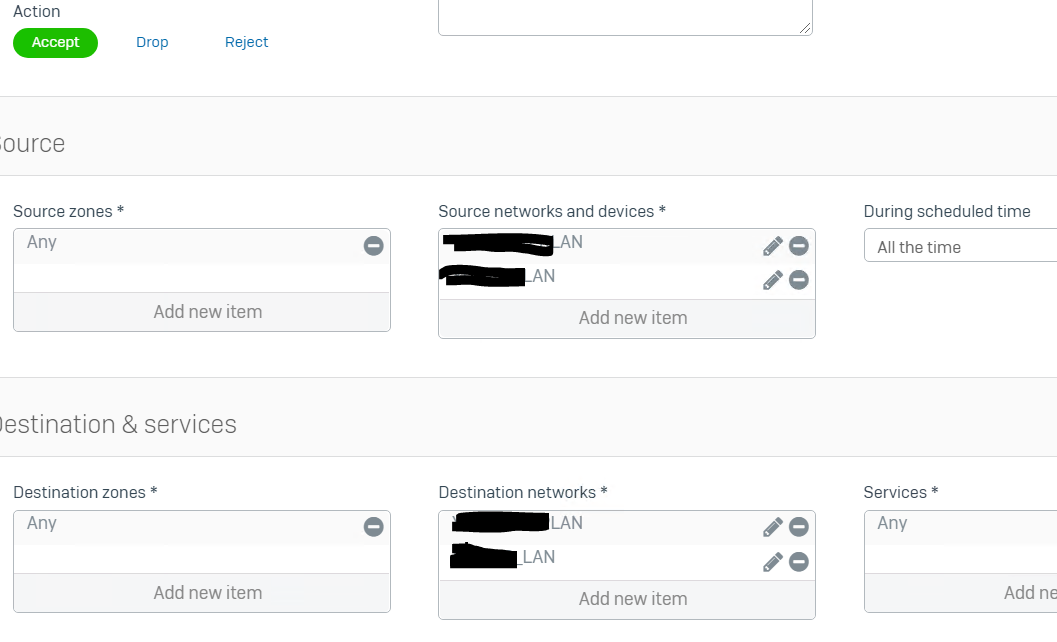
Task: Remove Any from Destination zones
Action: 373,527
